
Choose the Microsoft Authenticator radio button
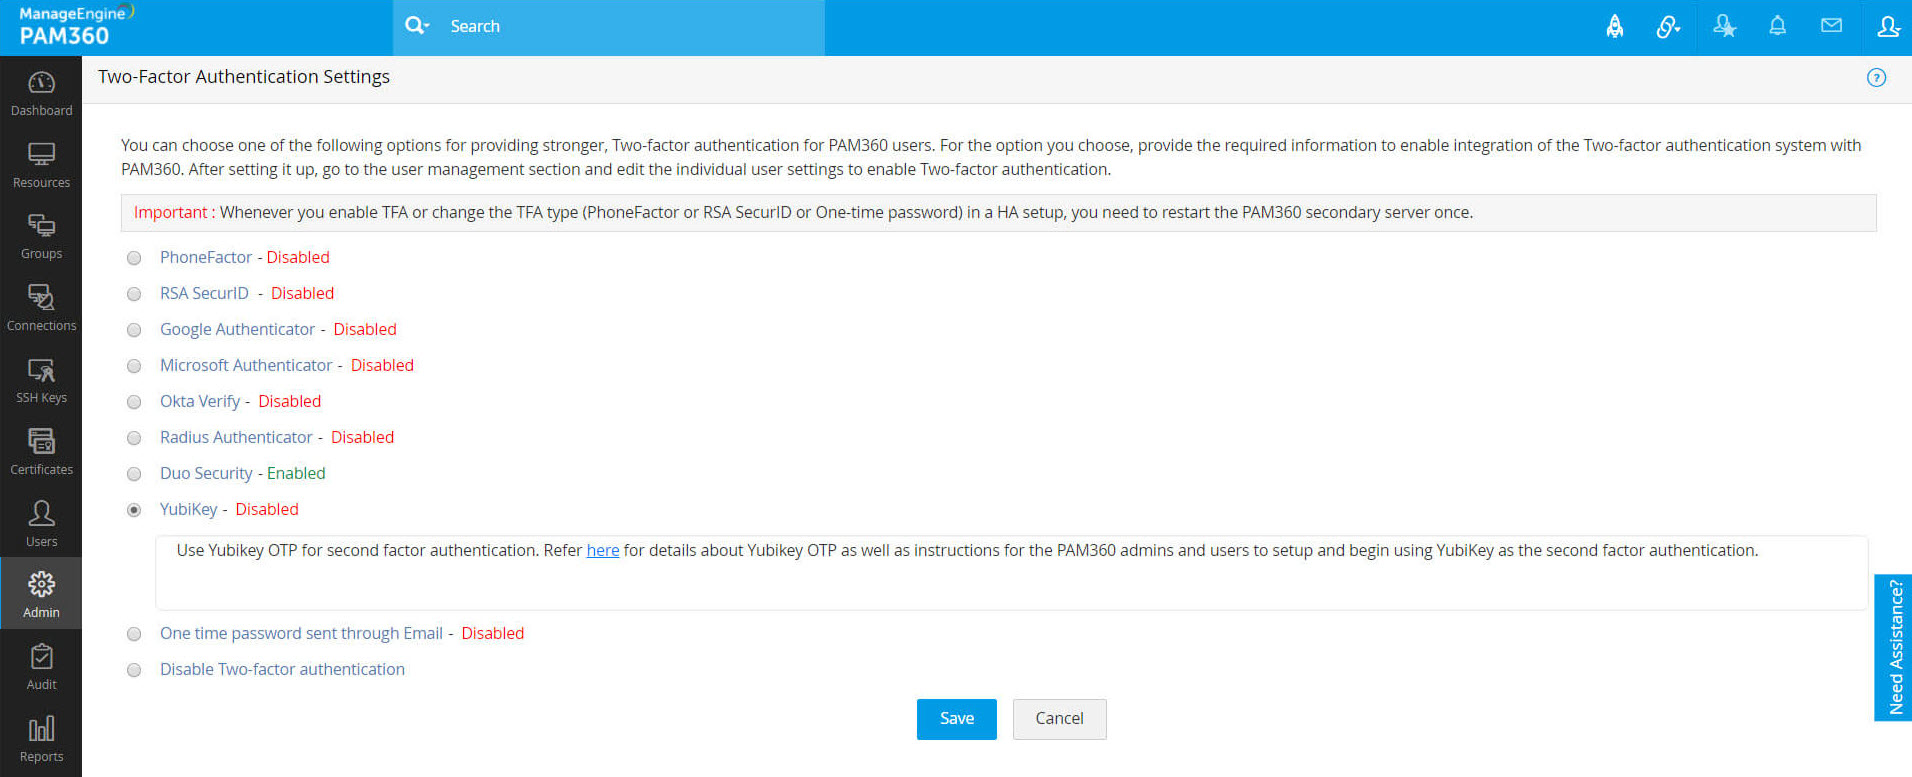click(x=134, y=366)
